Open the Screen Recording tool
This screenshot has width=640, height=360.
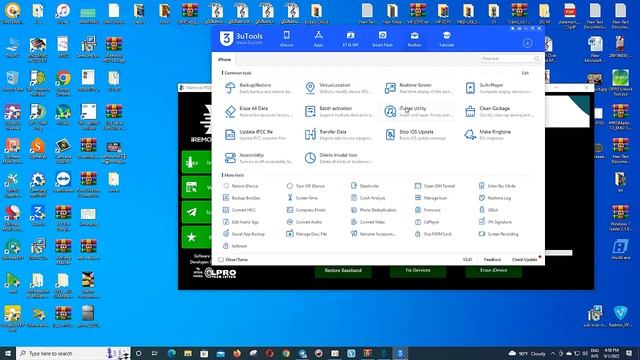498,234
